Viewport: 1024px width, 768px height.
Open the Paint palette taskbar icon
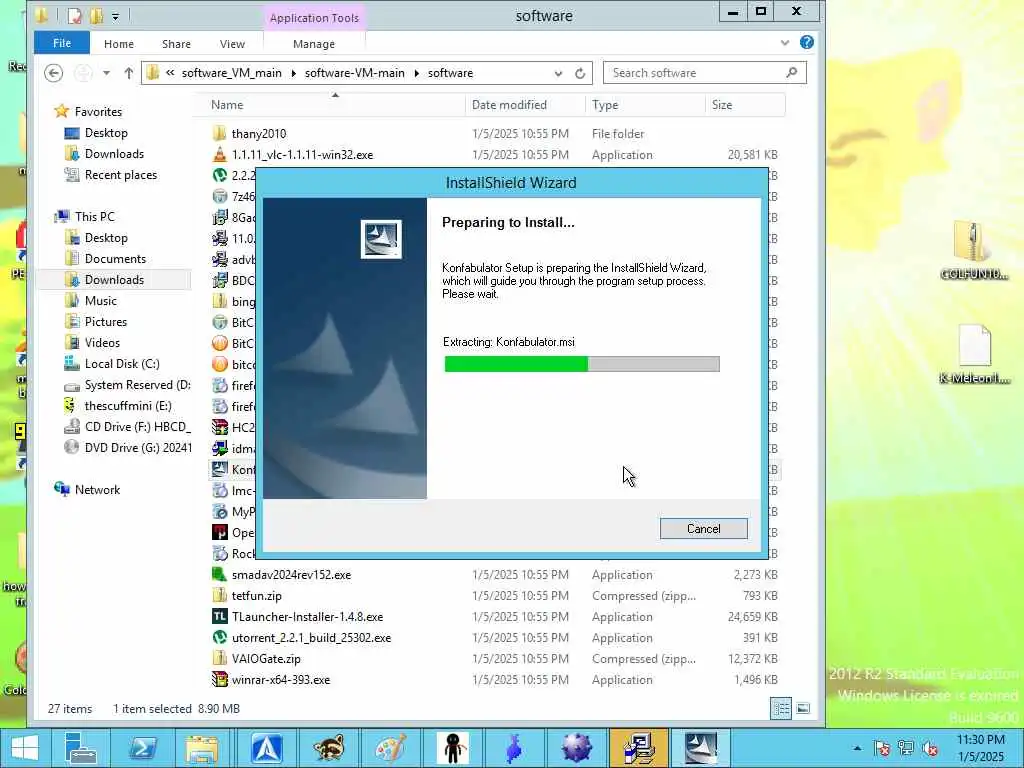coord(391,748)
